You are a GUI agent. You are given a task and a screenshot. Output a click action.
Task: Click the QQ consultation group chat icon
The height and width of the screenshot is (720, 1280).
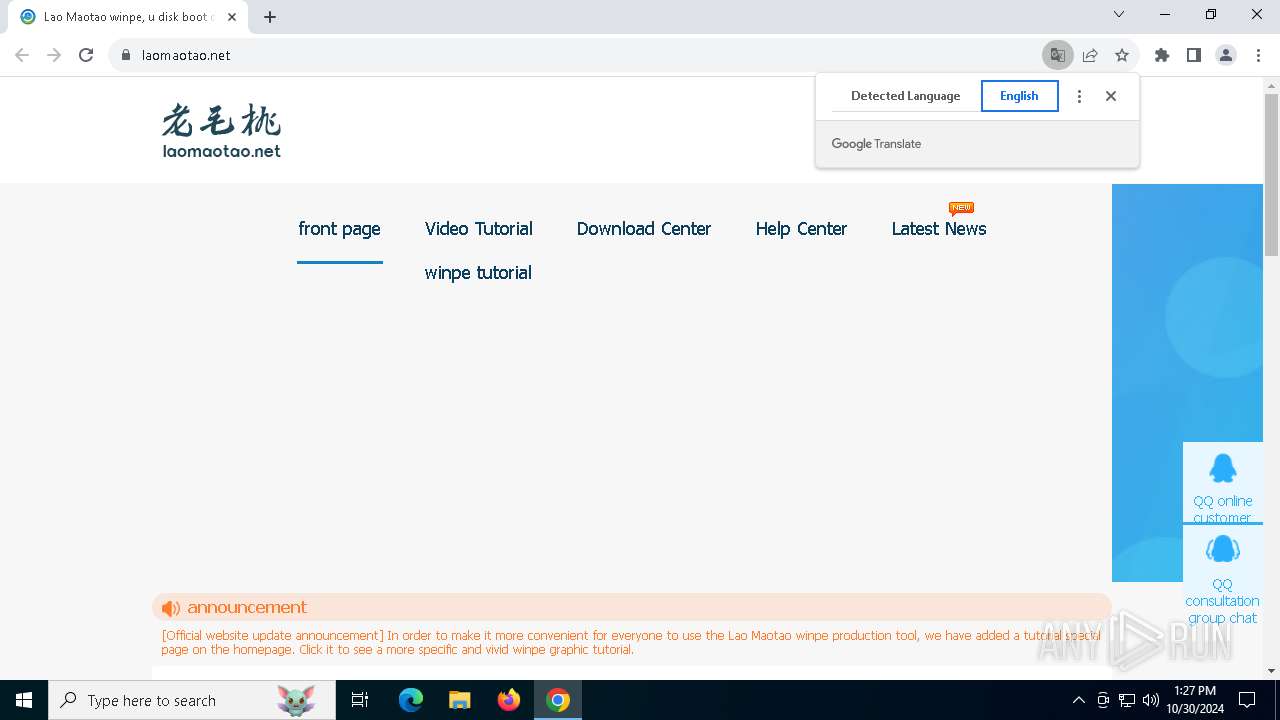(1222, 549)
